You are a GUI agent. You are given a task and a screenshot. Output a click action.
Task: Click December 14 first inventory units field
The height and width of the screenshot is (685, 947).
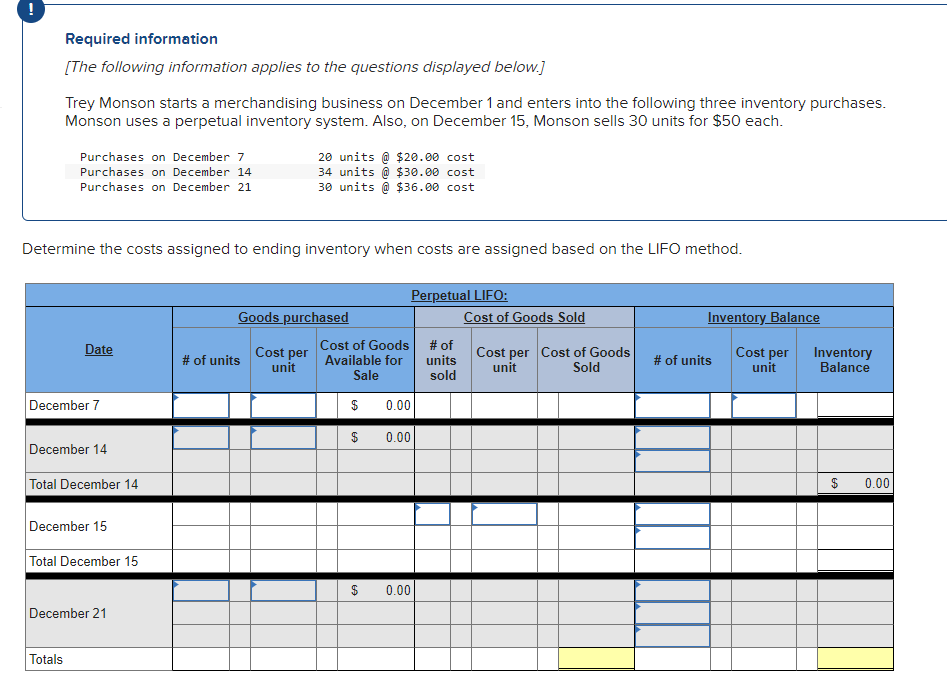pos(672,437)
